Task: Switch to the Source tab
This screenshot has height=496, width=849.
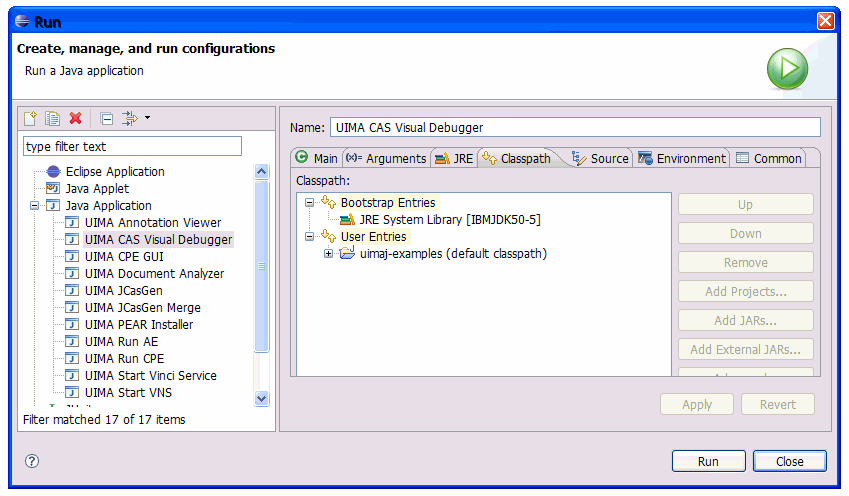Action: [600, 158]
